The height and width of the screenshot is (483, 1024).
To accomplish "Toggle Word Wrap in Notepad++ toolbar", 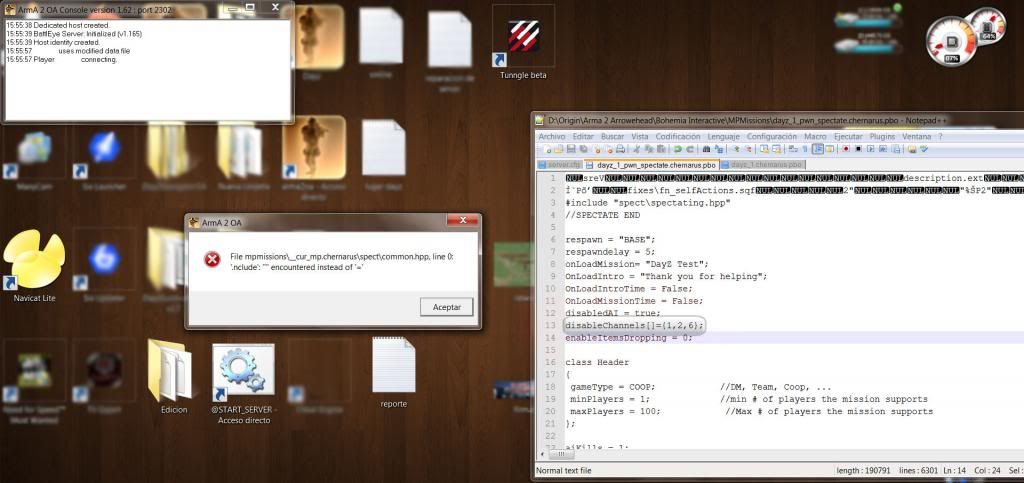I will [x=792, y=149].
